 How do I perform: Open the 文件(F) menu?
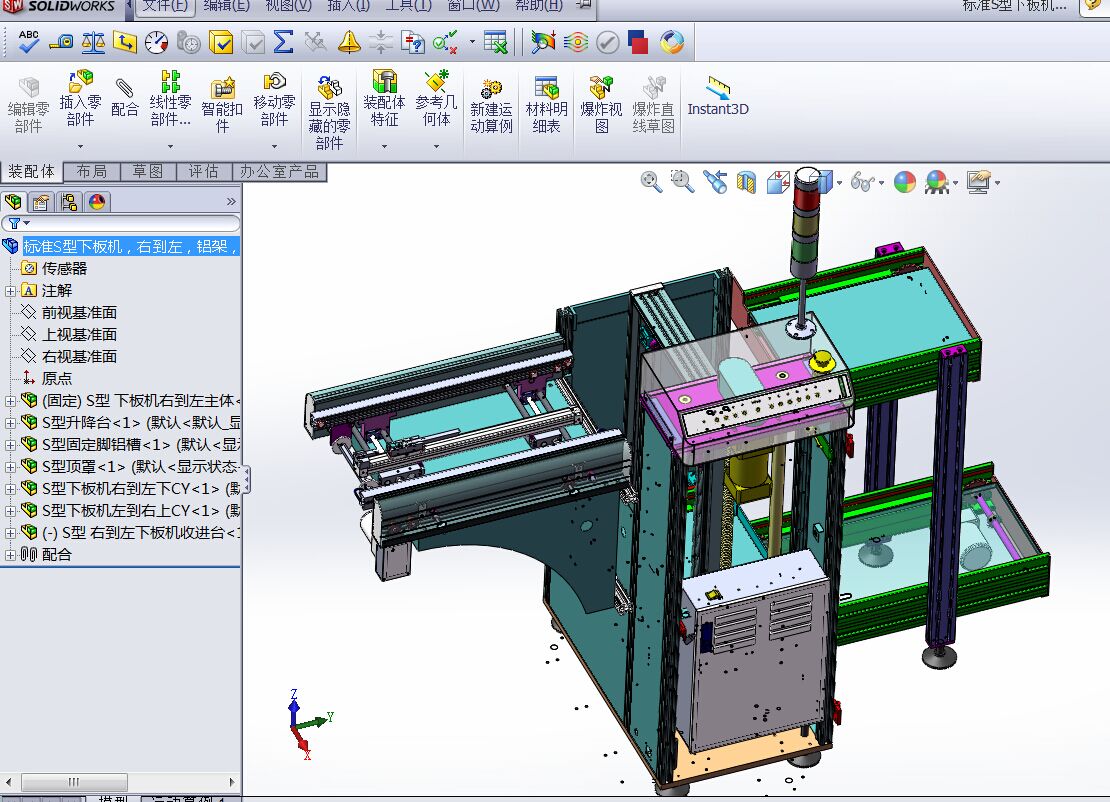click(x=164, y=6)
